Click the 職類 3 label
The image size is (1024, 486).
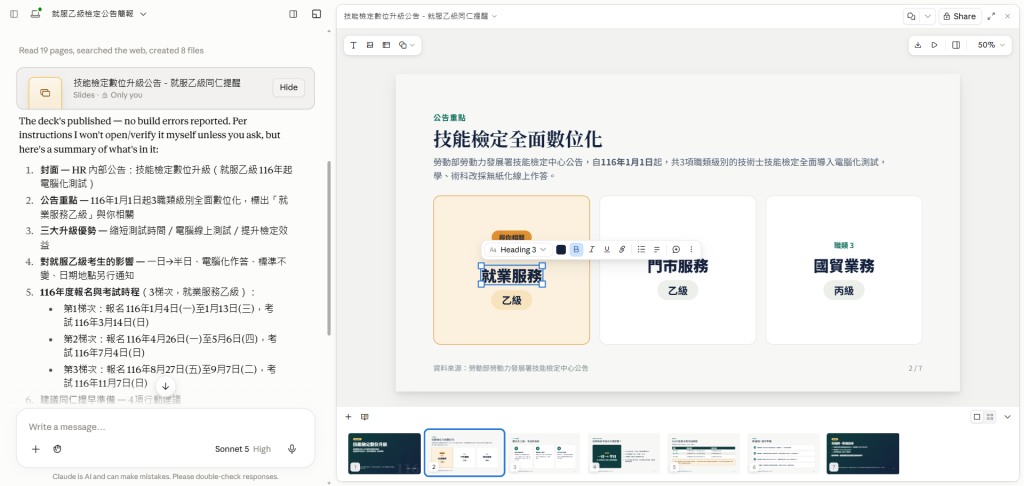[x=844, y=246]
